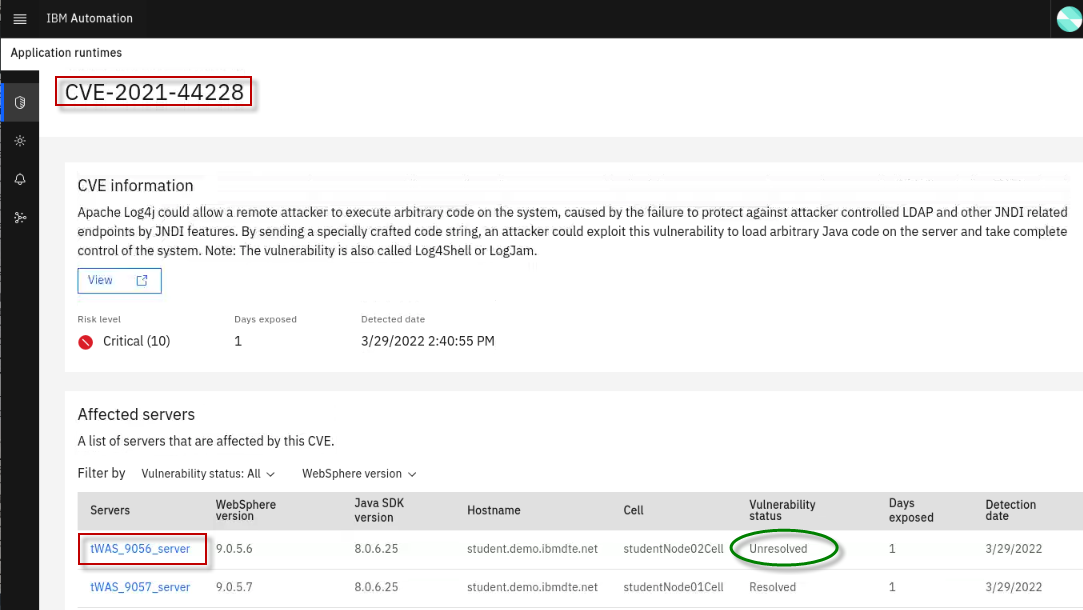This screenshot has width=1083, height=610.
Task: Sort by the Servers column header
Action: coord(110,510)
